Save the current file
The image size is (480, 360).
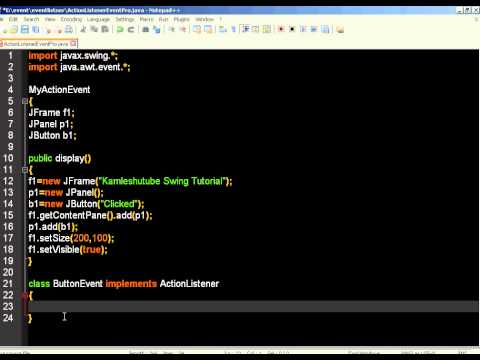pos(25,30)
